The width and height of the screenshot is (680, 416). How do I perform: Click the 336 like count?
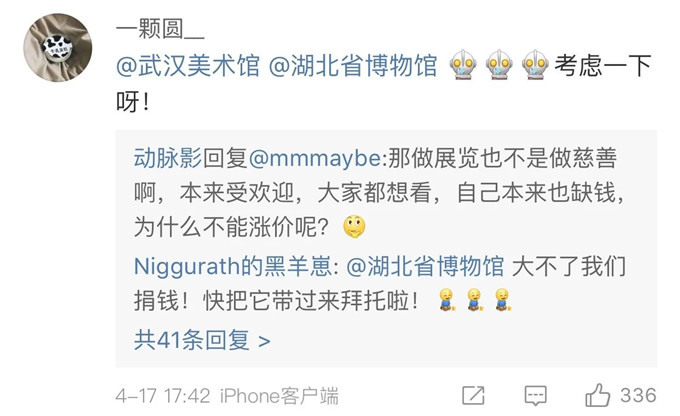coord(638,395)
